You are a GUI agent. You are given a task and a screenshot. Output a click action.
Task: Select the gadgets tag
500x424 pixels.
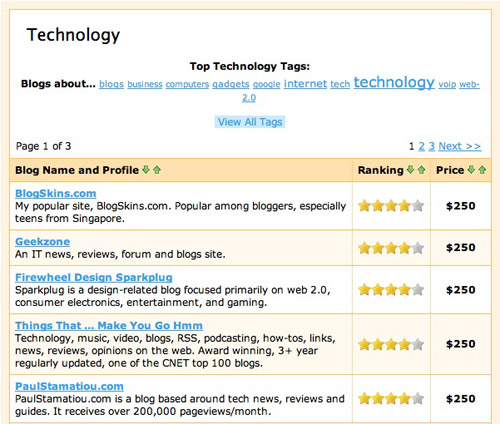pyautogui.click(x=231, y=84)
